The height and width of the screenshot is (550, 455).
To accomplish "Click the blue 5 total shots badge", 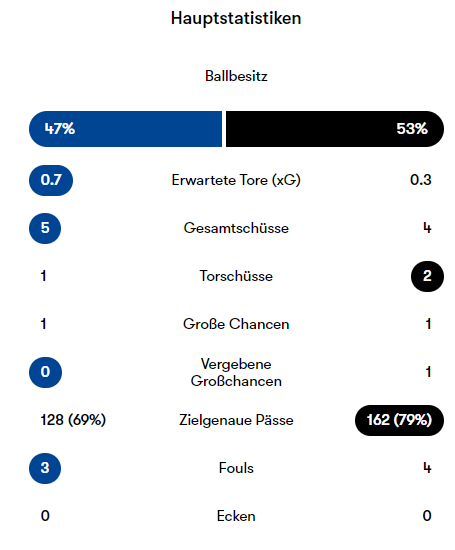I will pos(45,228).
